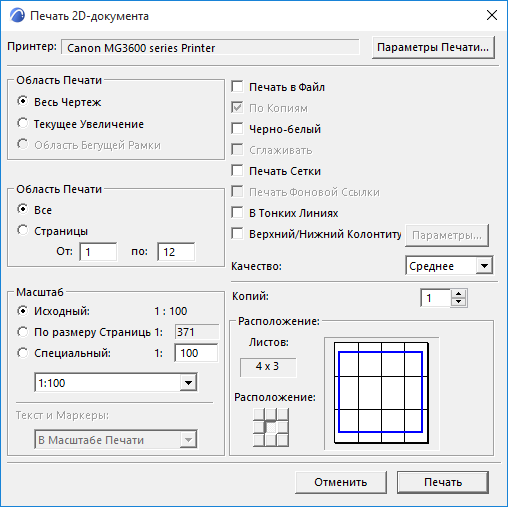Viewport: 508px width, 507px height.
Task: Enable Черно-белый printing
Action: point(237,129)
